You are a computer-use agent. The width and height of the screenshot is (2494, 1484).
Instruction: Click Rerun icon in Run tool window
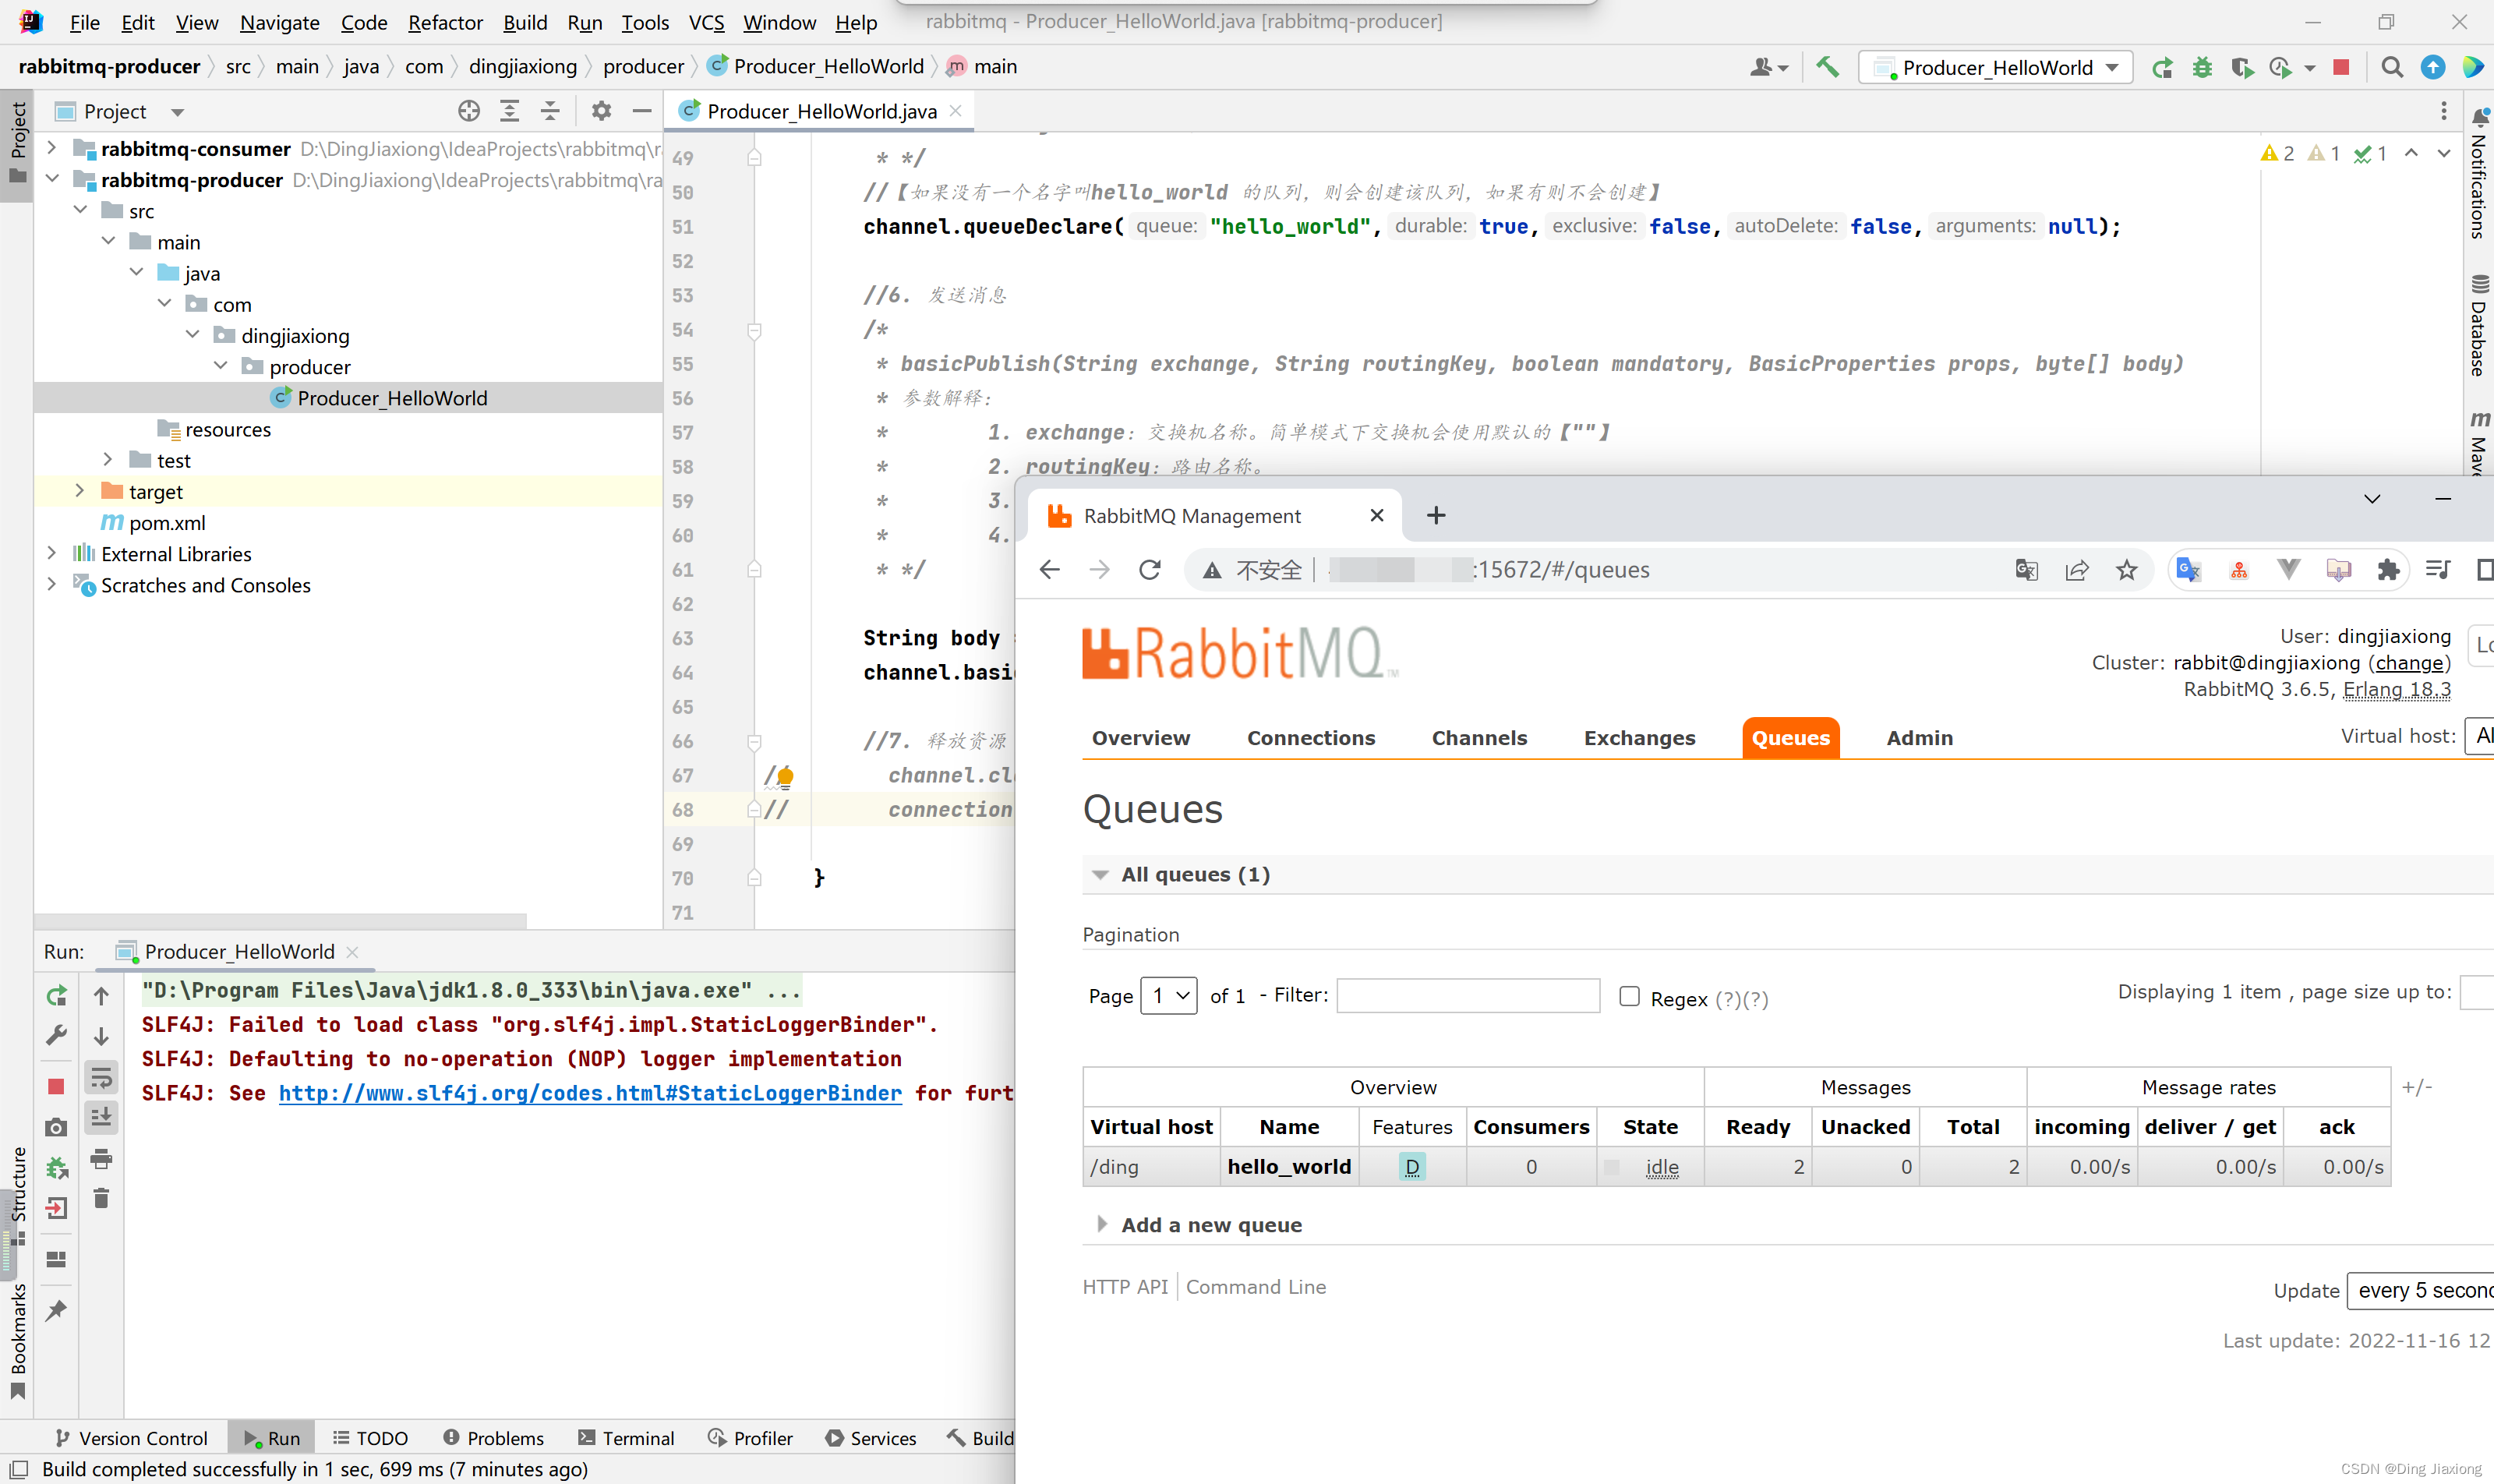coord(56,996)
